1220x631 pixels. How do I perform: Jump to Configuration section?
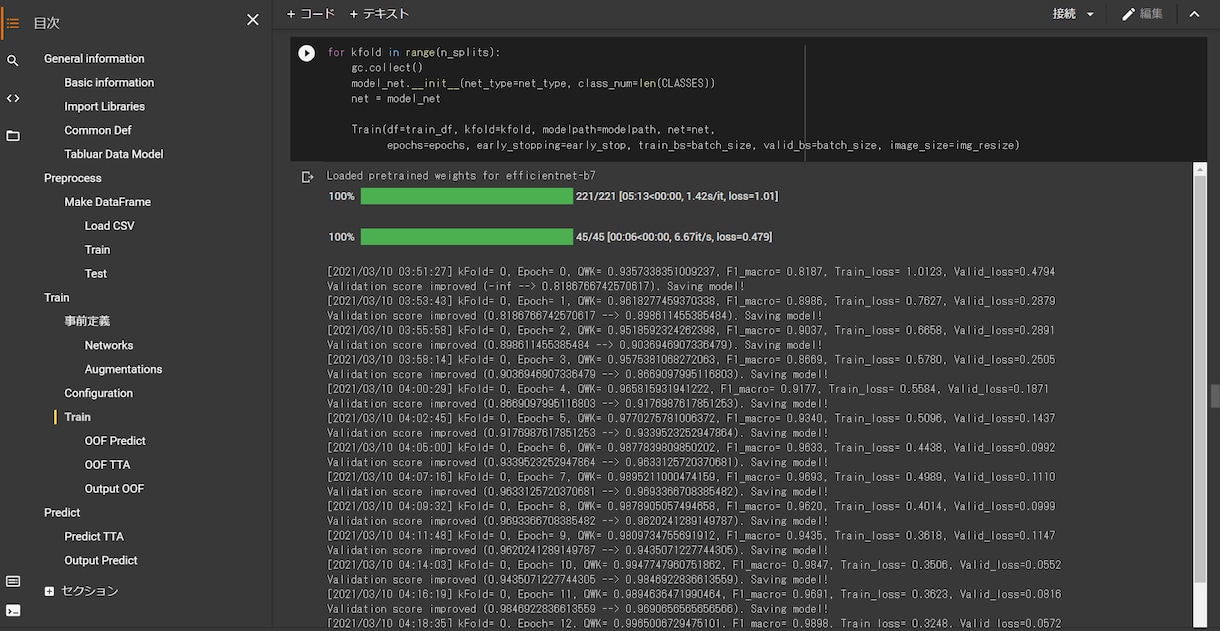click(x=99, y=394)
